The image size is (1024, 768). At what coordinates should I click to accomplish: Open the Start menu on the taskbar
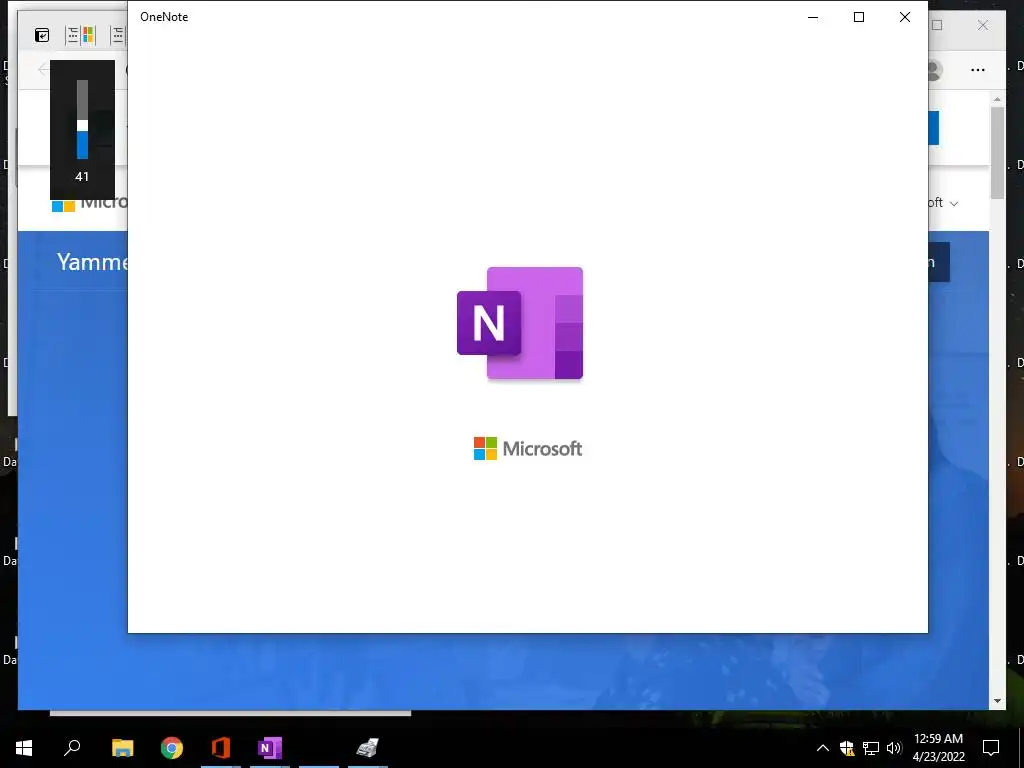(24, 747)
